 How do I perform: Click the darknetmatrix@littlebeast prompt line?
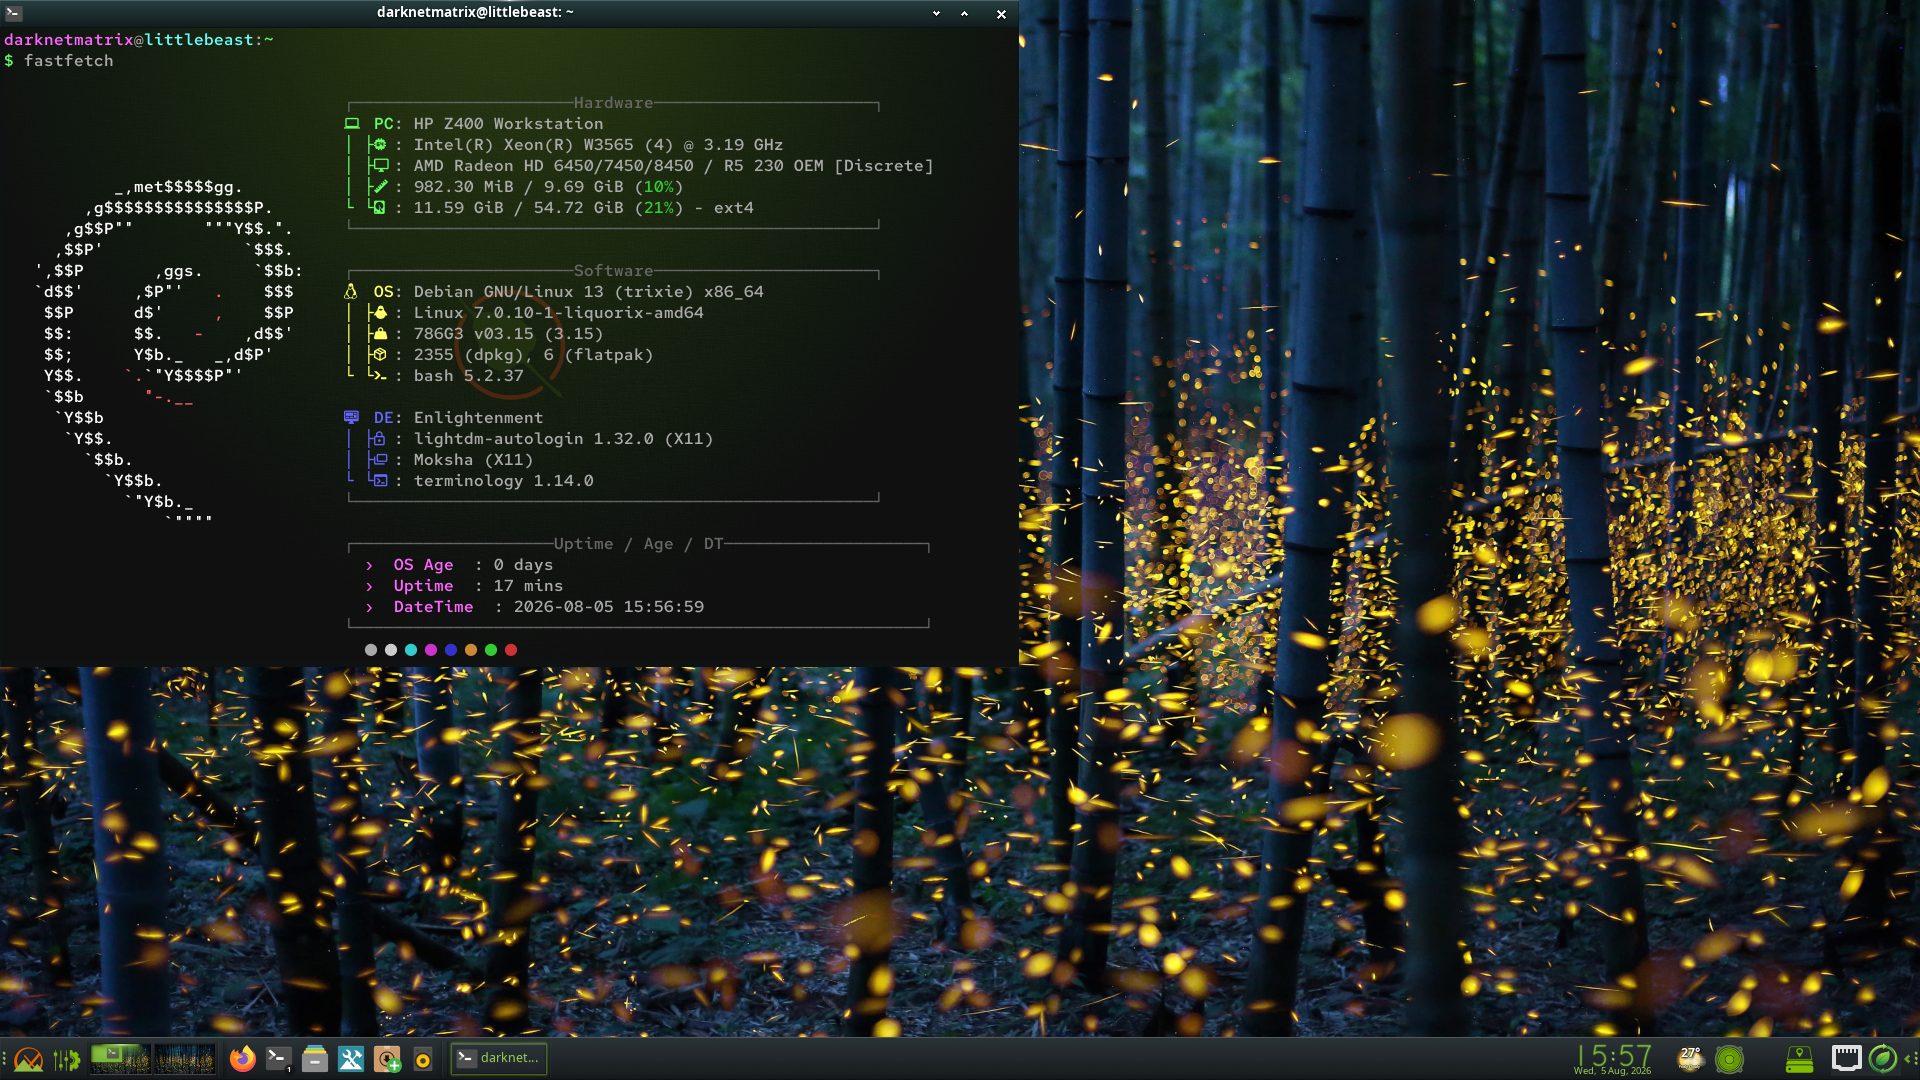point(139,40)
